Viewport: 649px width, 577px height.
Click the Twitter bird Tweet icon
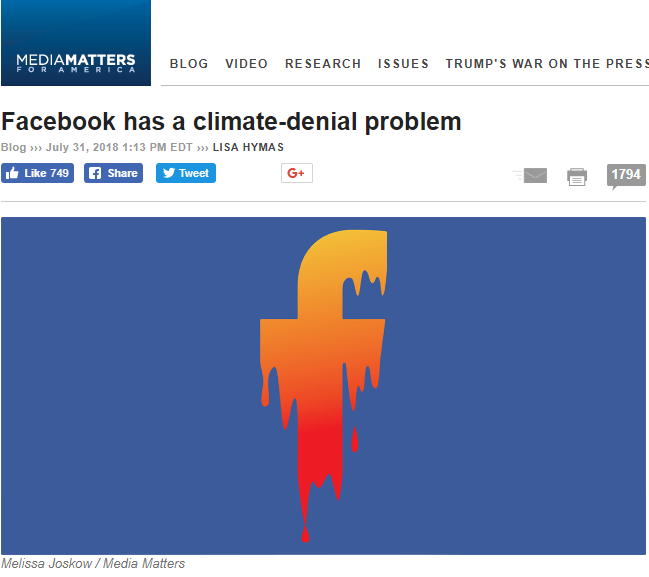tap(169, 173)
